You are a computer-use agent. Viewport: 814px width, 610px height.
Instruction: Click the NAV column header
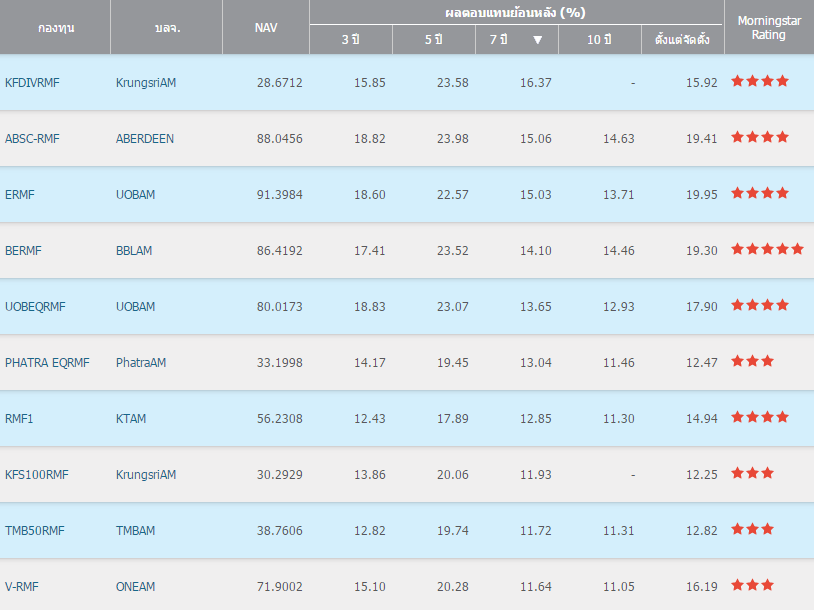(x=266, y=27)
